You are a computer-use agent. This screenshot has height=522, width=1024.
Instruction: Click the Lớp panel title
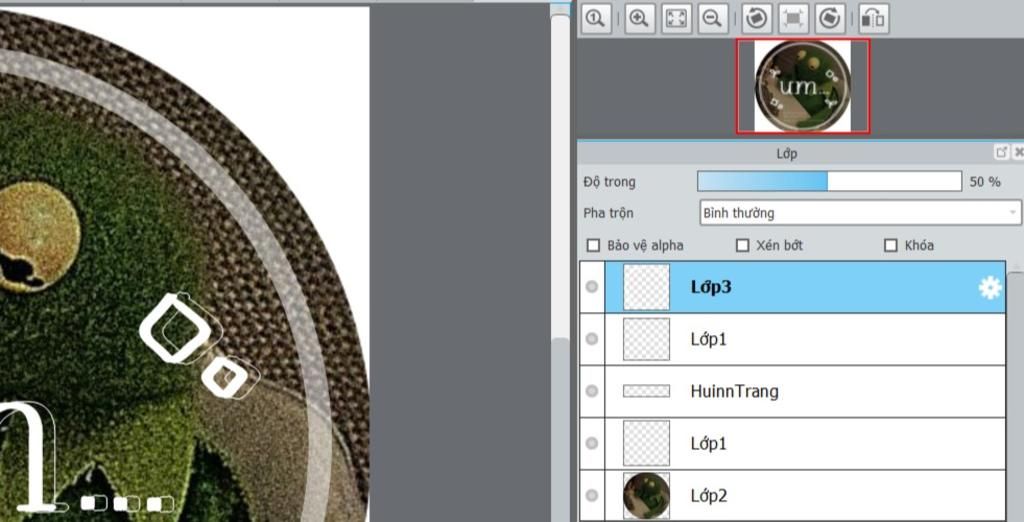coord(786,154)
